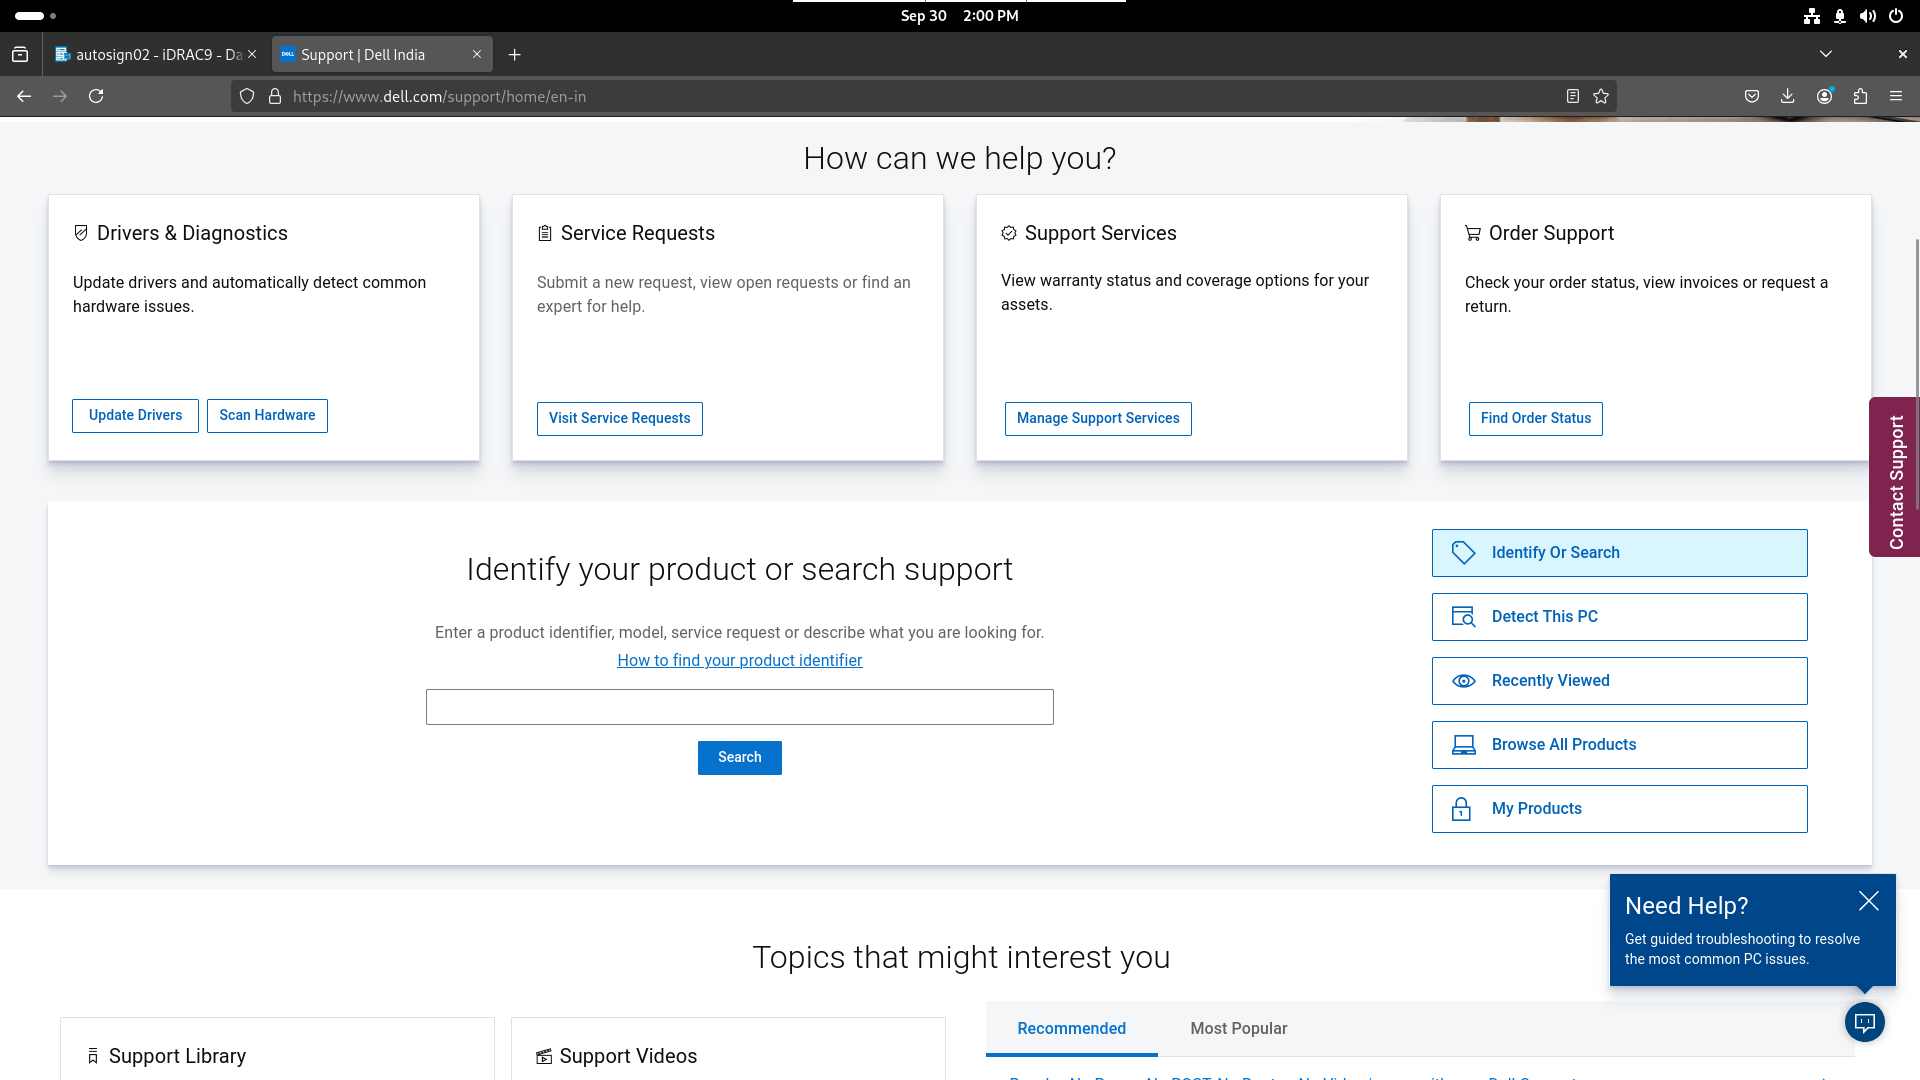Click the Support Services heading

(x=1100, y=233)
